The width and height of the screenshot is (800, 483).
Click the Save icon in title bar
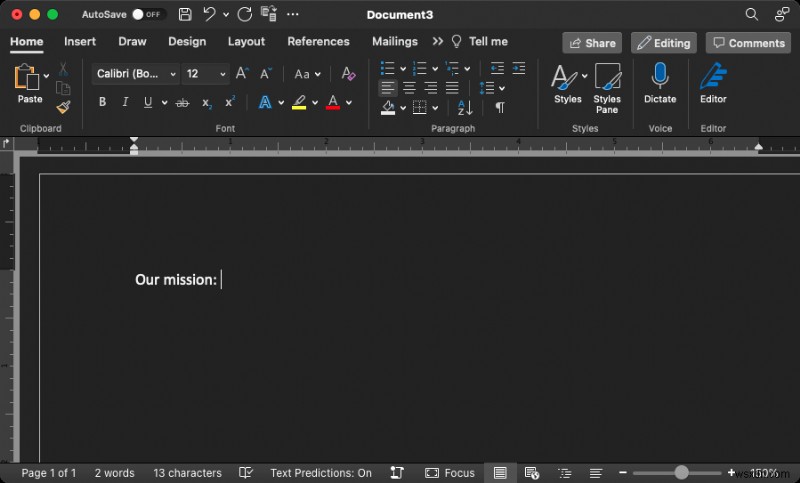click(x=185, y=14)
